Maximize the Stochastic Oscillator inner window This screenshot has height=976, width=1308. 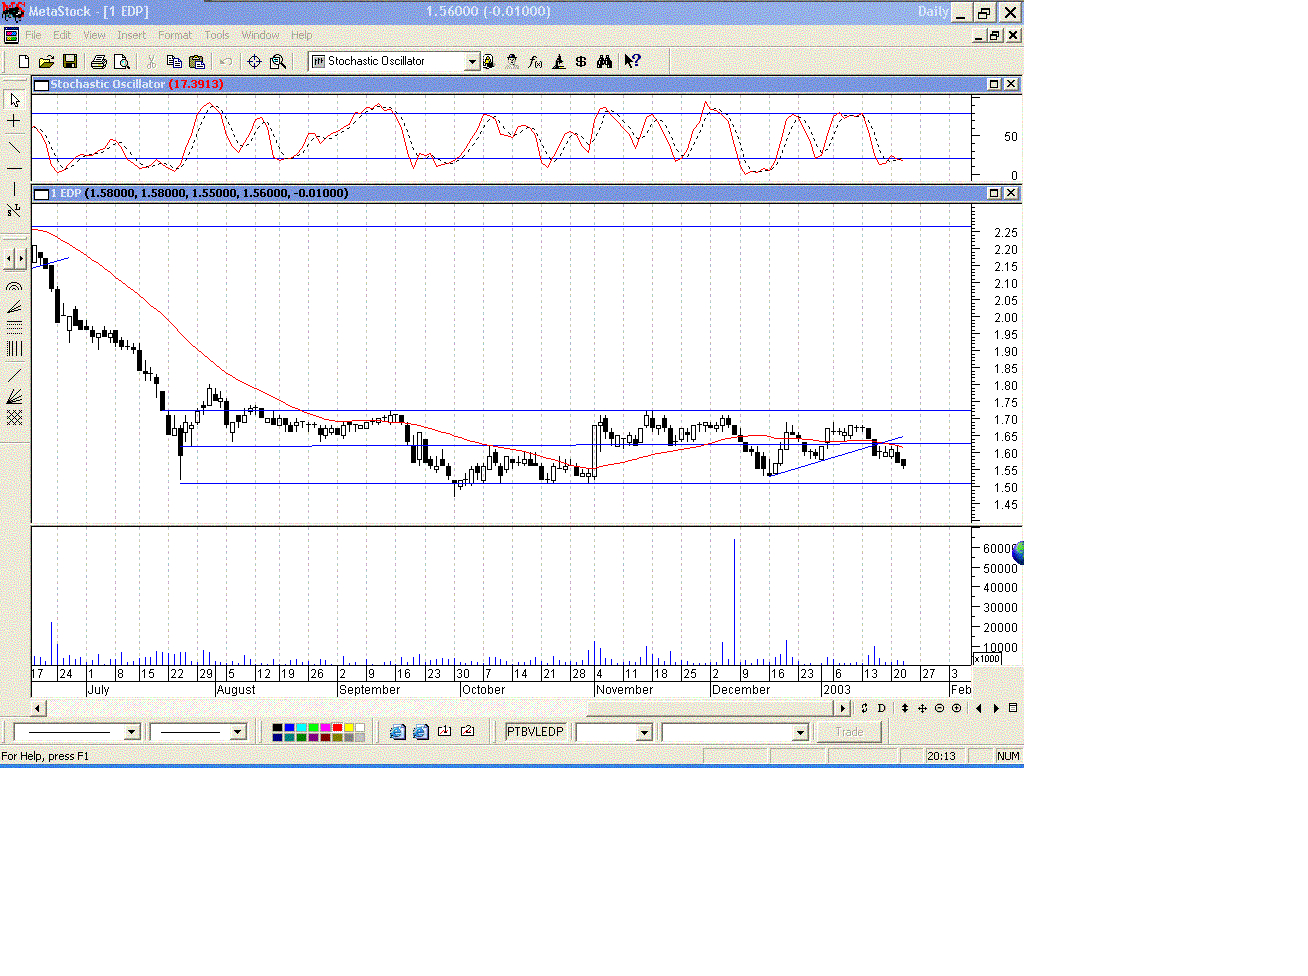pos(994,84)
